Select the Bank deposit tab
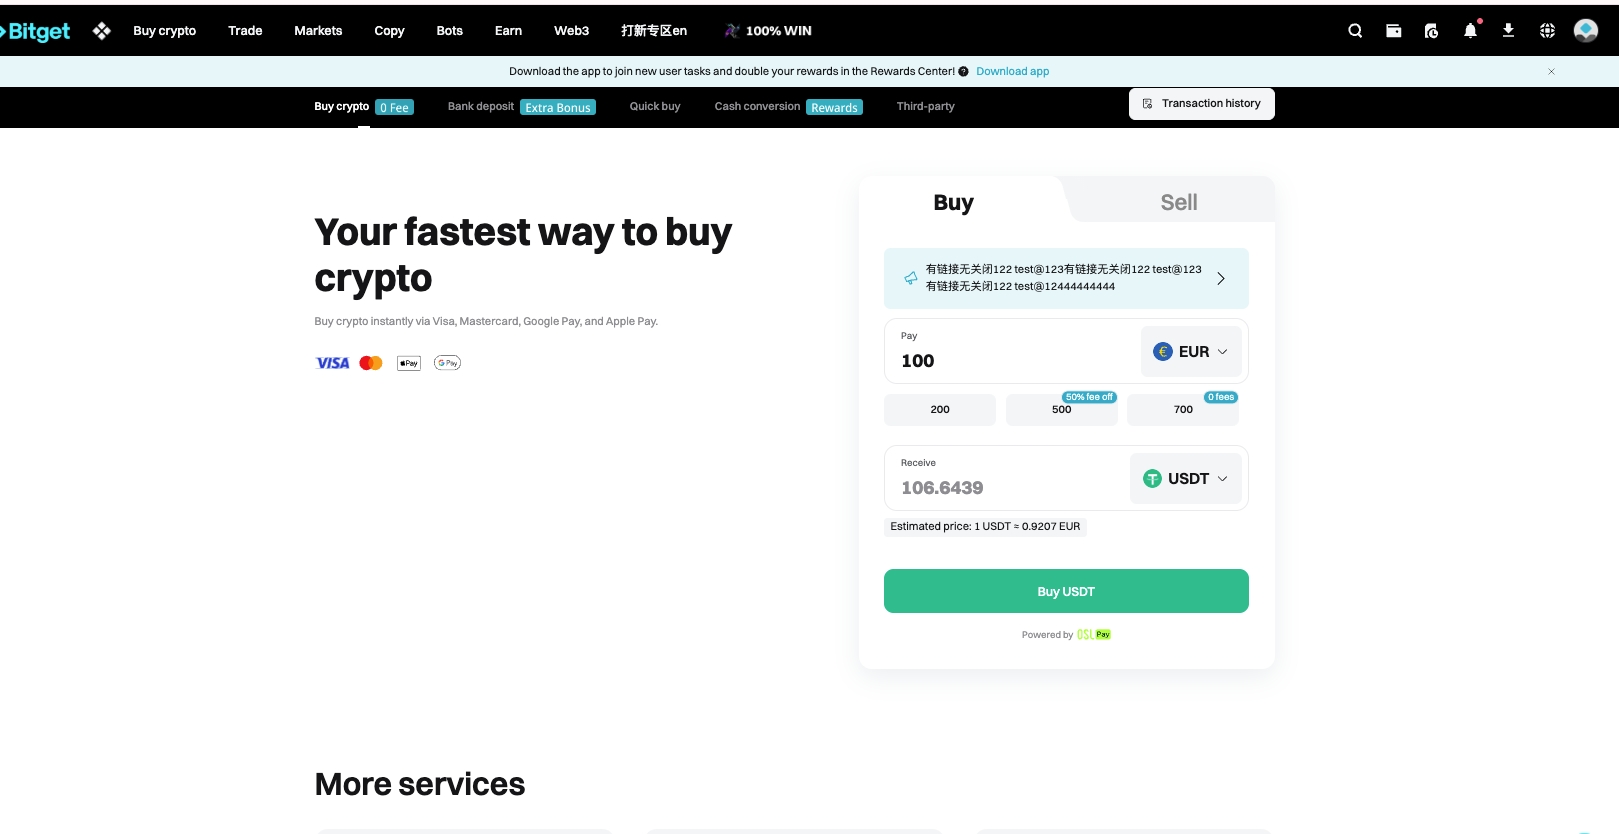This screenshot has width=1619, height=834. pyautogui.click(x=521, y=107)
